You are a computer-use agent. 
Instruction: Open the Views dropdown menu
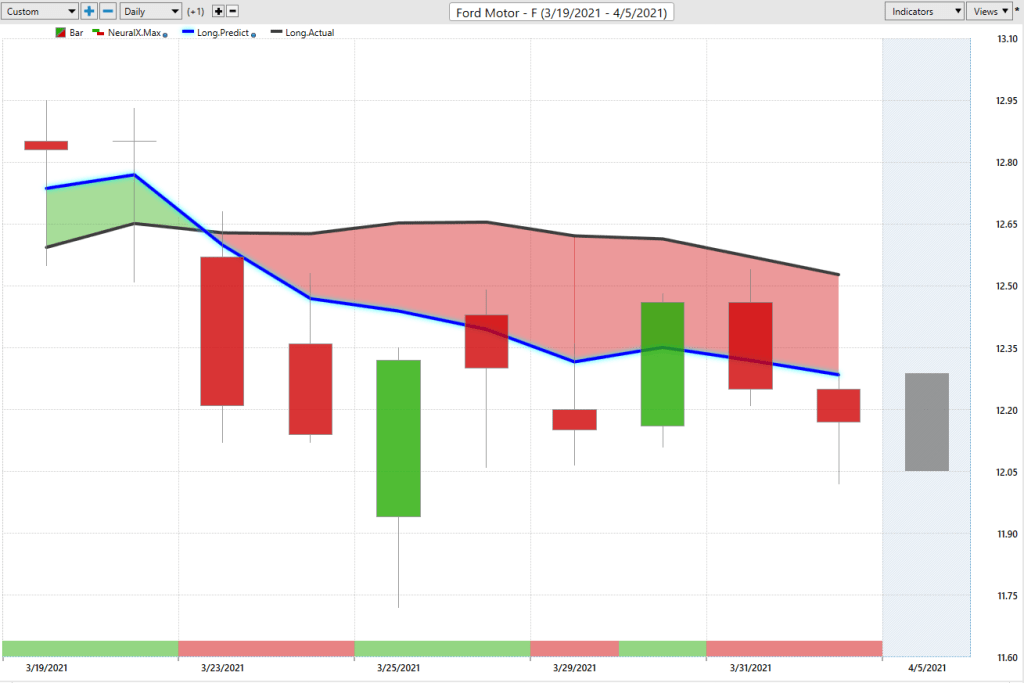point(990,11)
